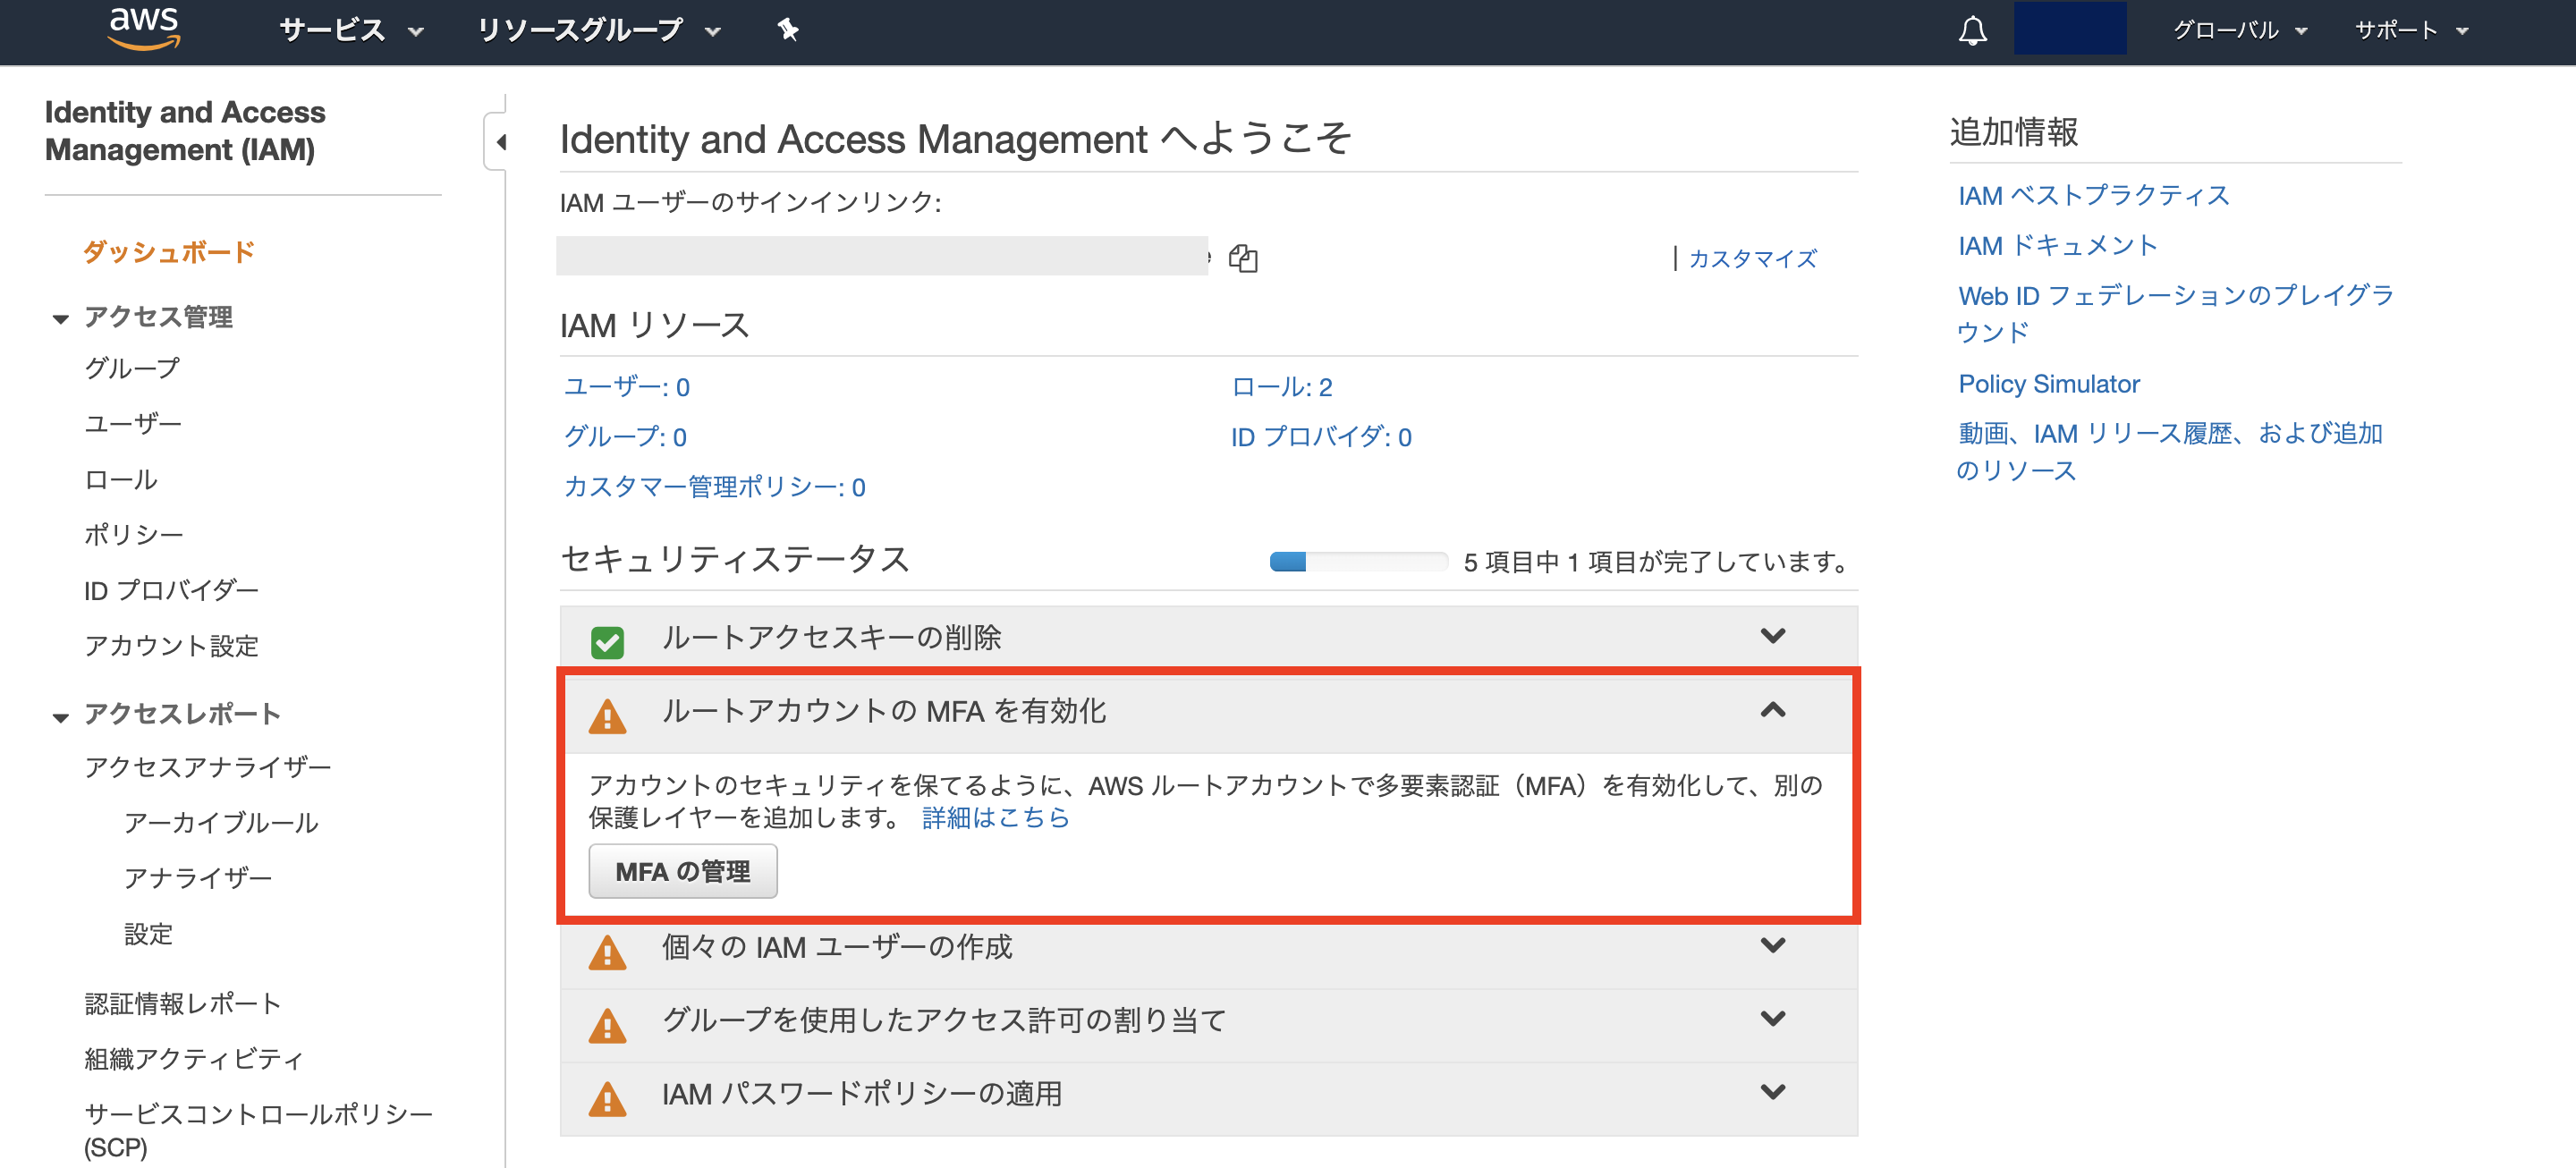This screenshot has height=1168, width=2576.
Task: Click the グループを使用したアクセス許可の割り当て row title
Action: pos(943,1020)
